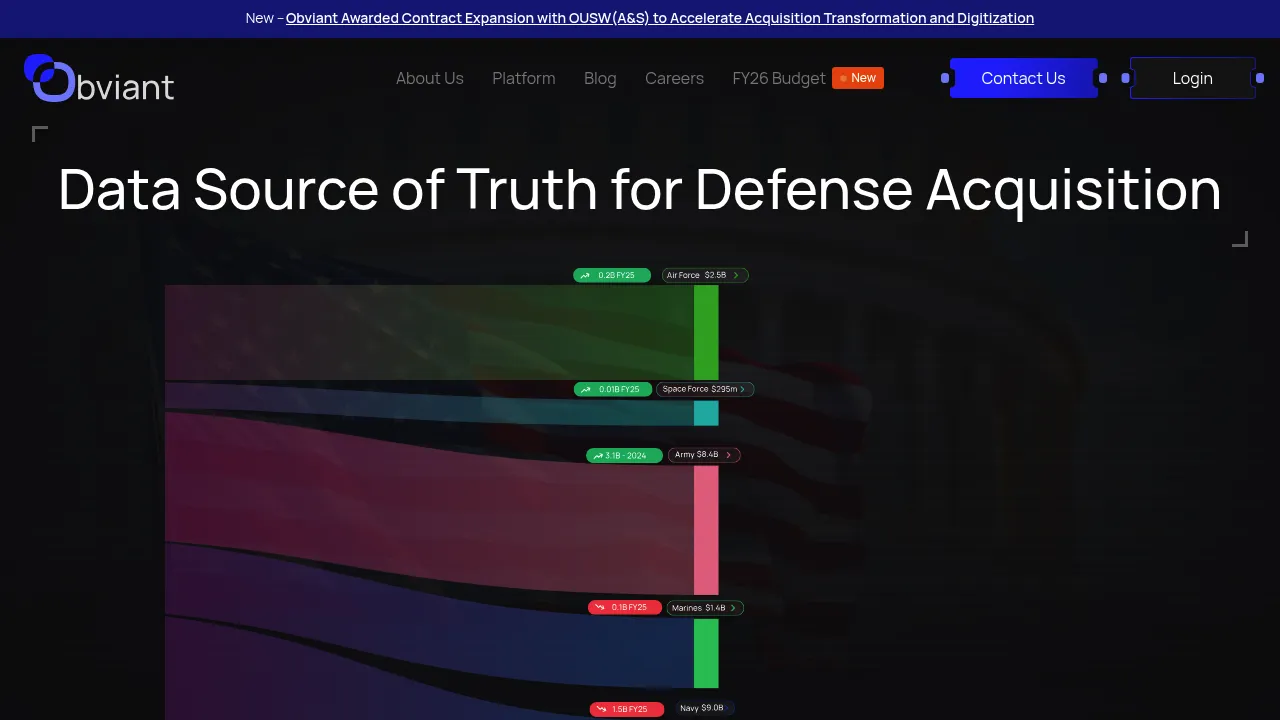The width and height of the screenshot is (1280, 720).
Task: Select the red 1.5B FY25 trend badge
Action: point(626,709)
